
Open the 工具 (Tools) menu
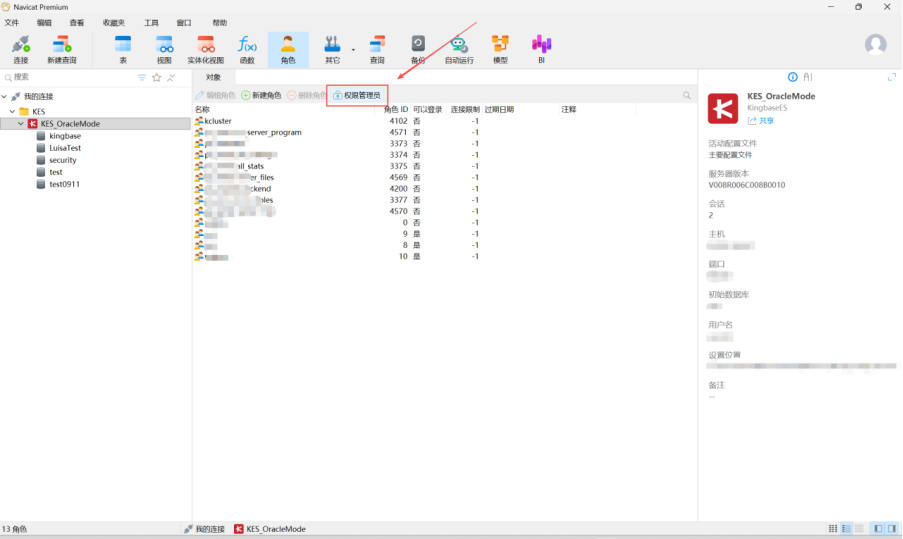(x=151, y=22)
